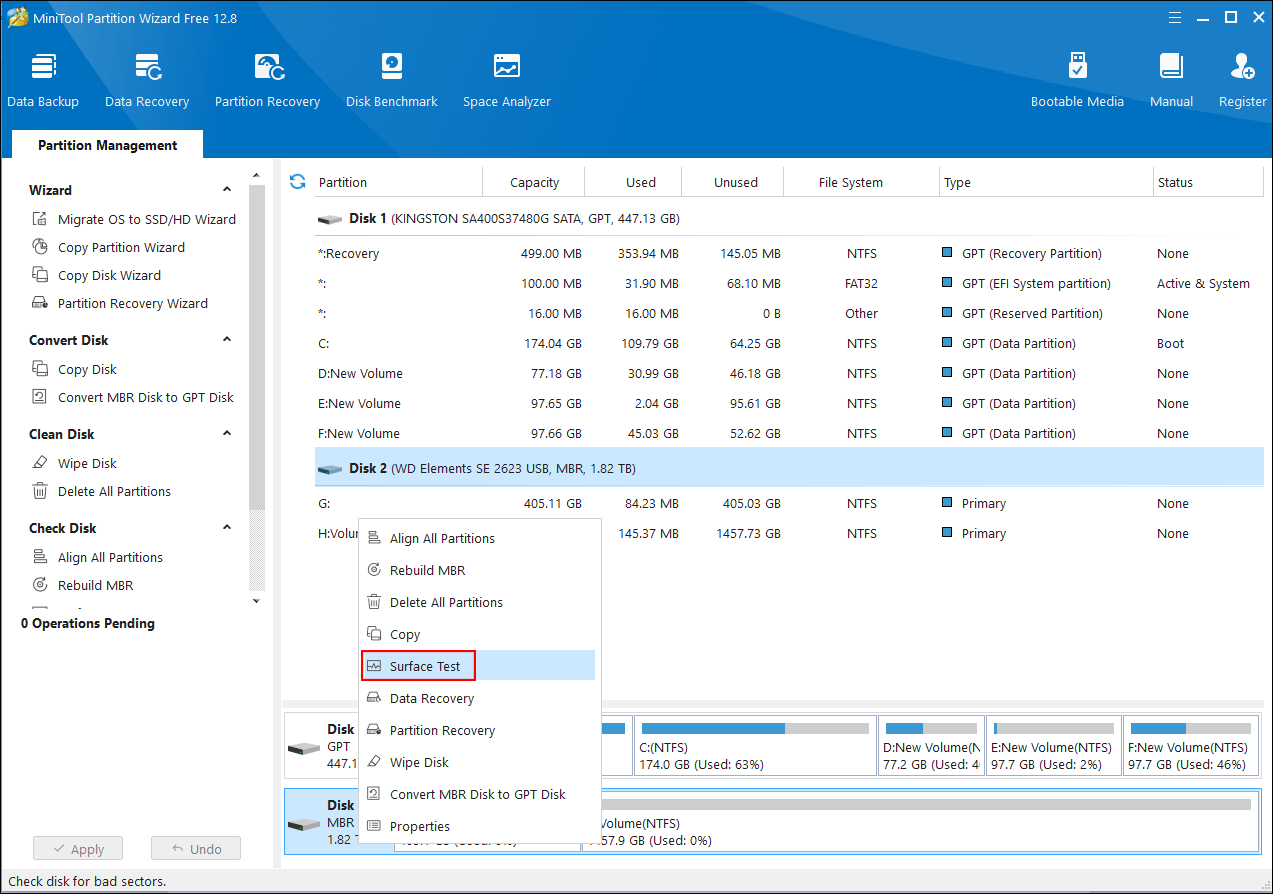Select the C: partition row
Screen dimensions: 1273x894
[x=789, y=344]
